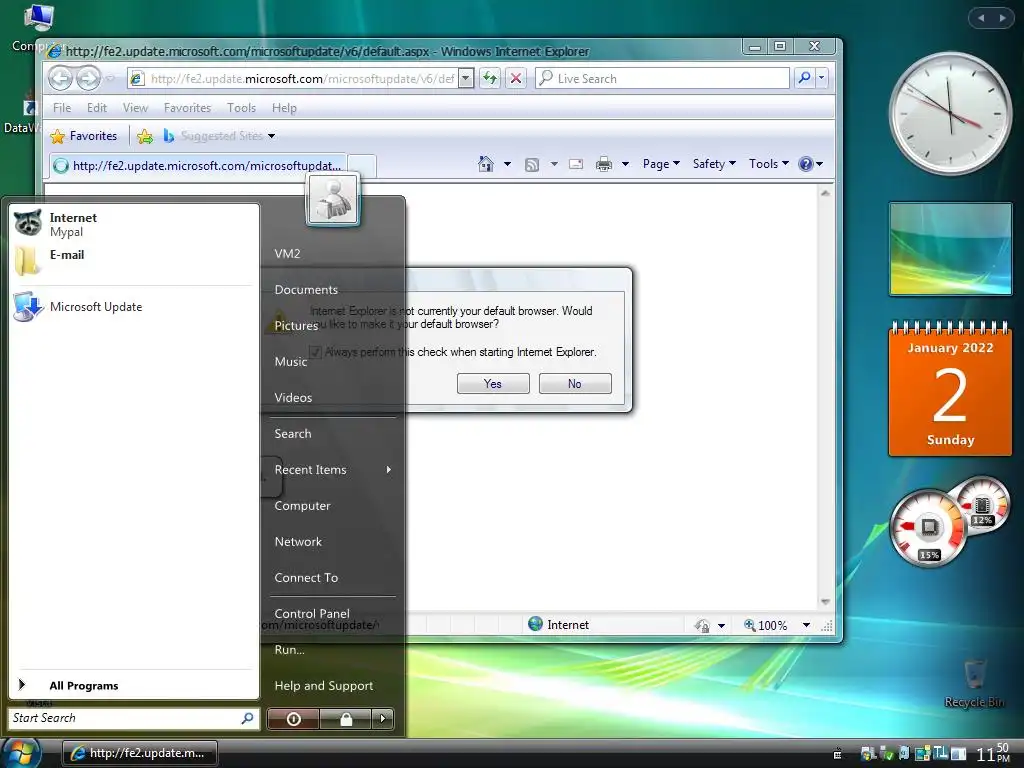The width and height of the screenshot is (1024, 768).
Task: Open the Safety command menu
Action: coord(714,164)
